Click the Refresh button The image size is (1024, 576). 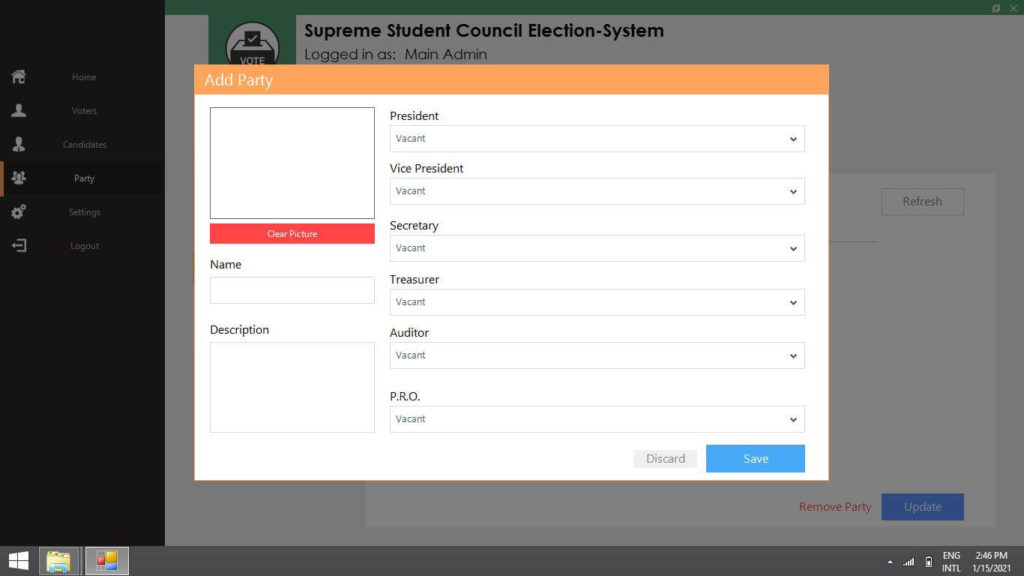[921, 201]
